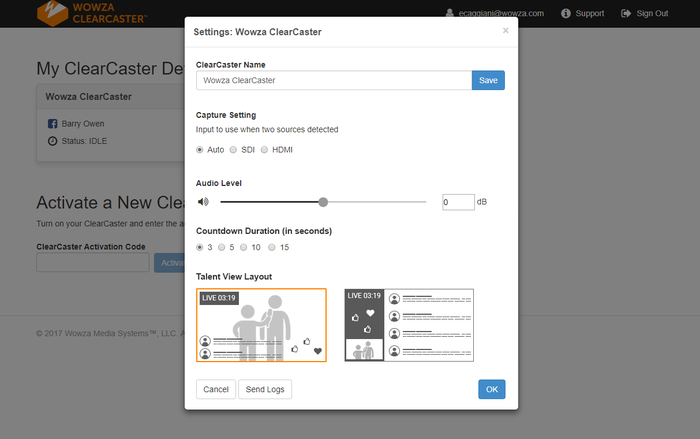Screen dimensions: 700x439
Task: Click the Status IDLE clock icon
Action: click(x=52, y=141)
